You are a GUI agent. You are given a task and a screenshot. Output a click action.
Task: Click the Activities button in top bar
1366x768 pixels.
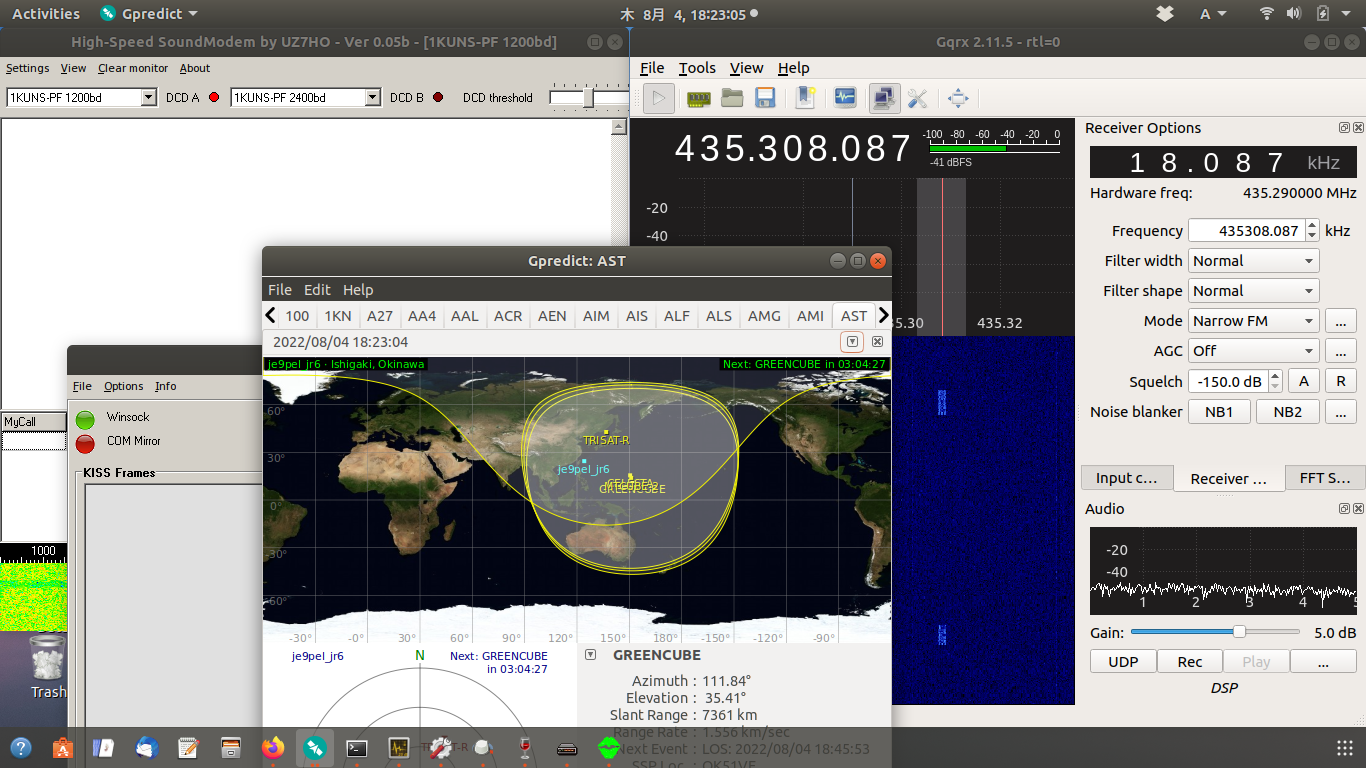point(45,14)
